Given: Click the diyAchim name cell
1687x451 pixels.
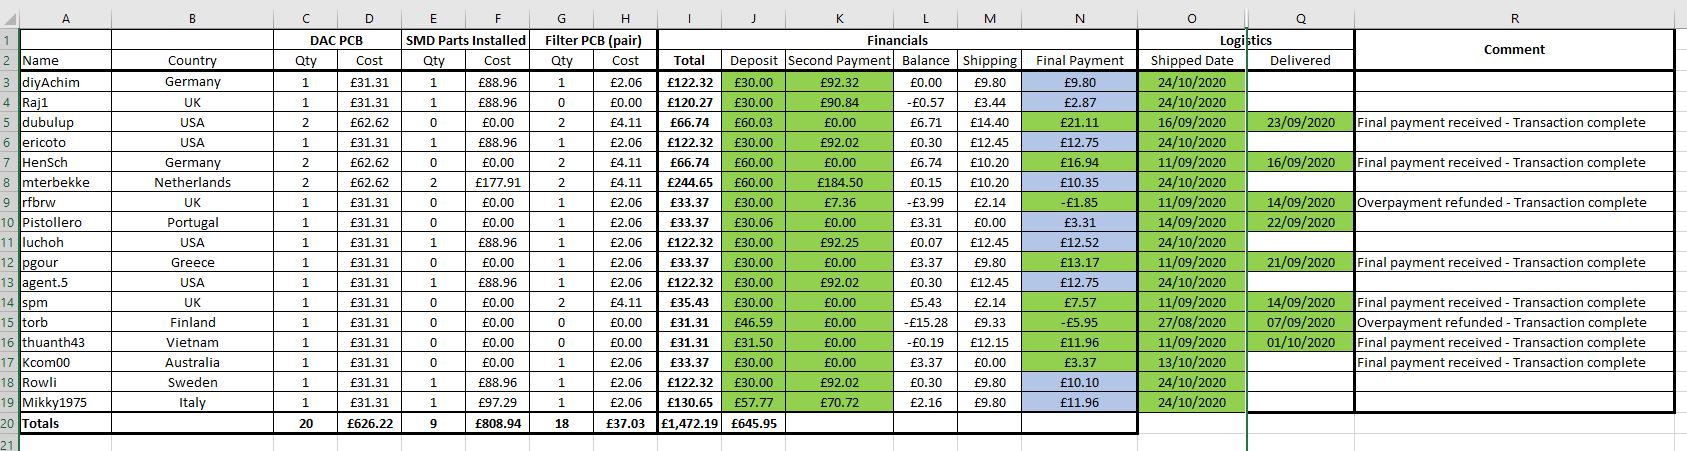Looking at the screenshot, I should click(65, 82).
